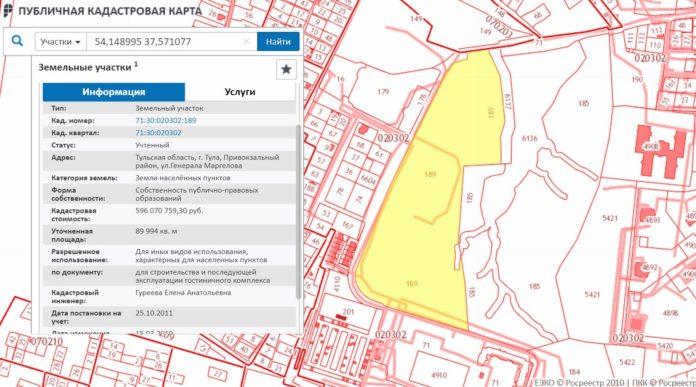Clear the search field with X icon

(246, 42)
